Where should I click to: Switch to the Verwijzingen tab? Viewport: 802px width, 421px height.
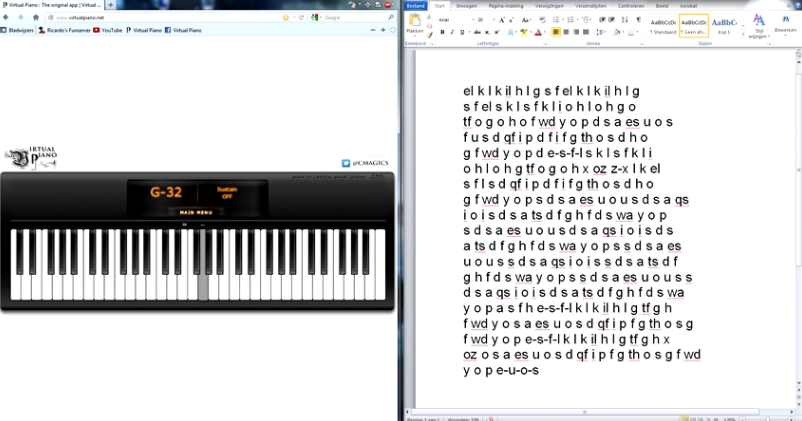point(549,6)
